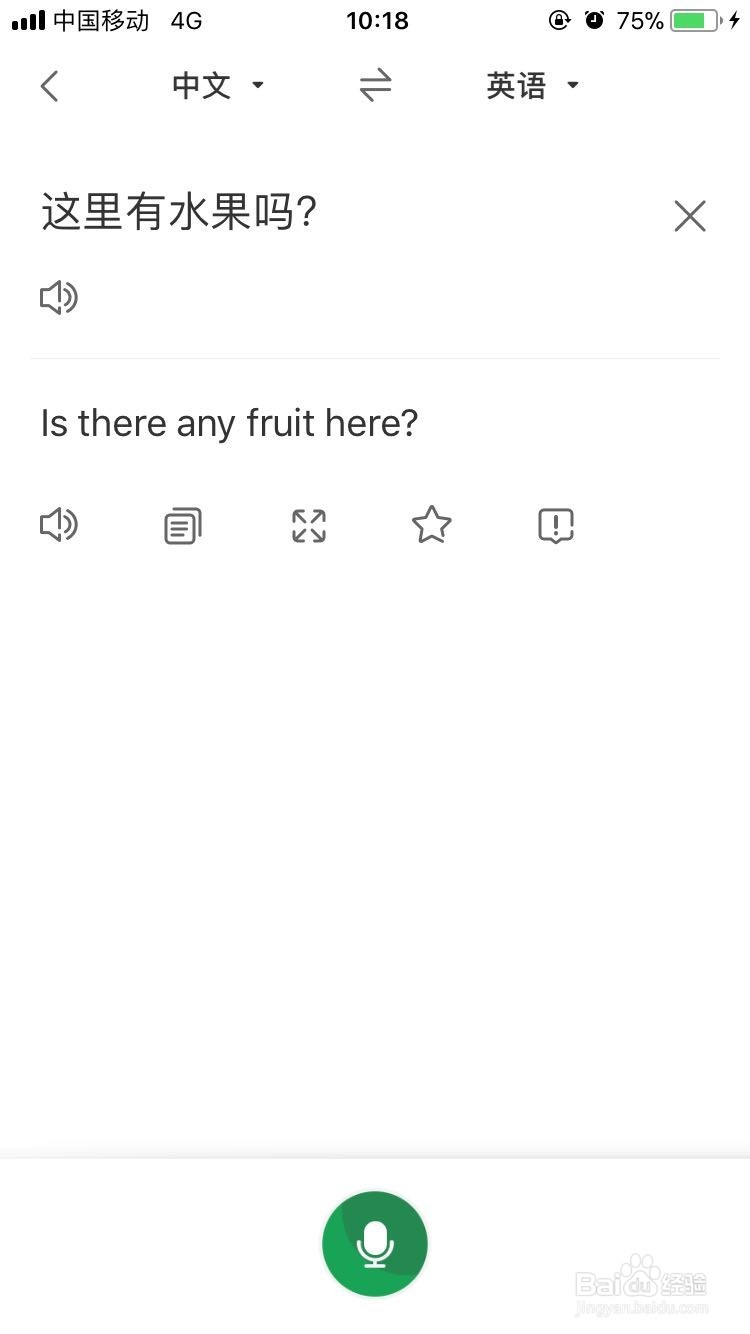Play audio of the English translation

(59, 525)
